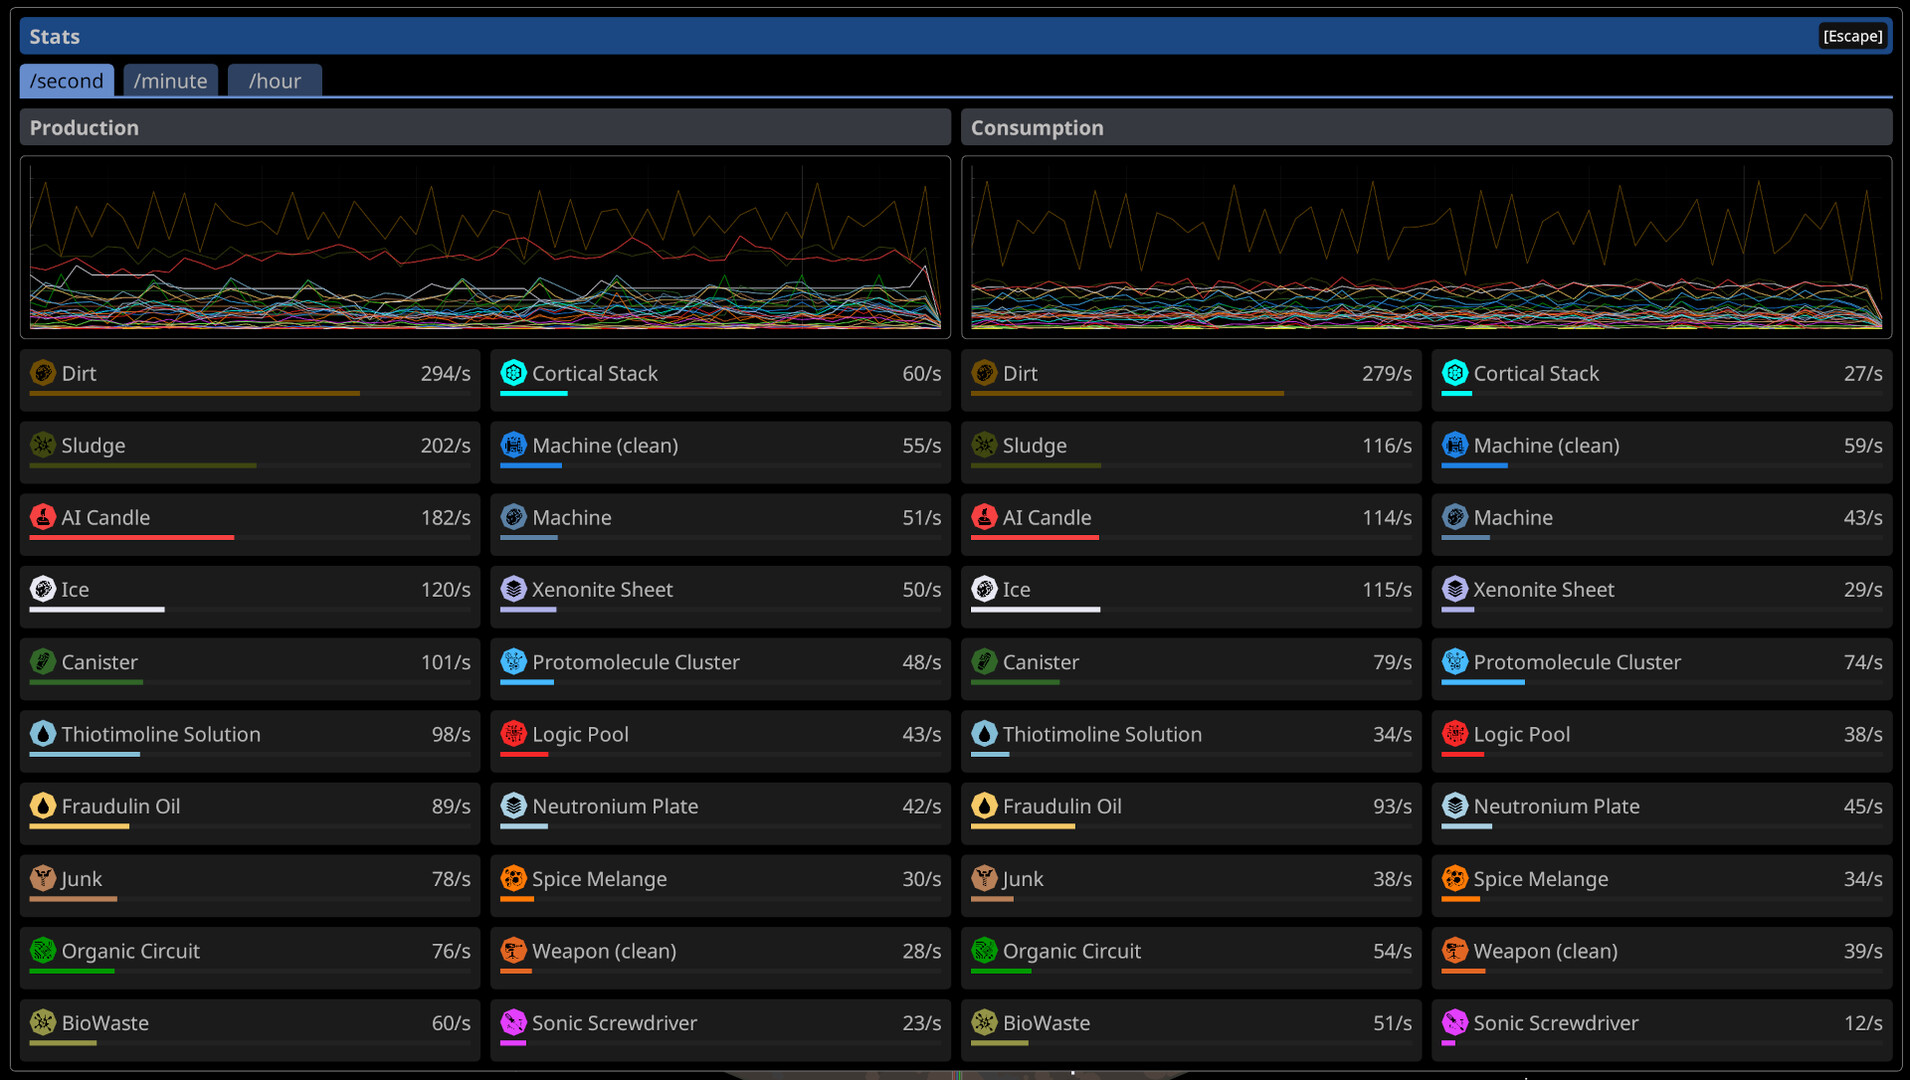This screenshot has height=1080, width=1910.
Task: Click the Thiotimoline Solution icon in Consumption
Action: click(x=984, y=734)
